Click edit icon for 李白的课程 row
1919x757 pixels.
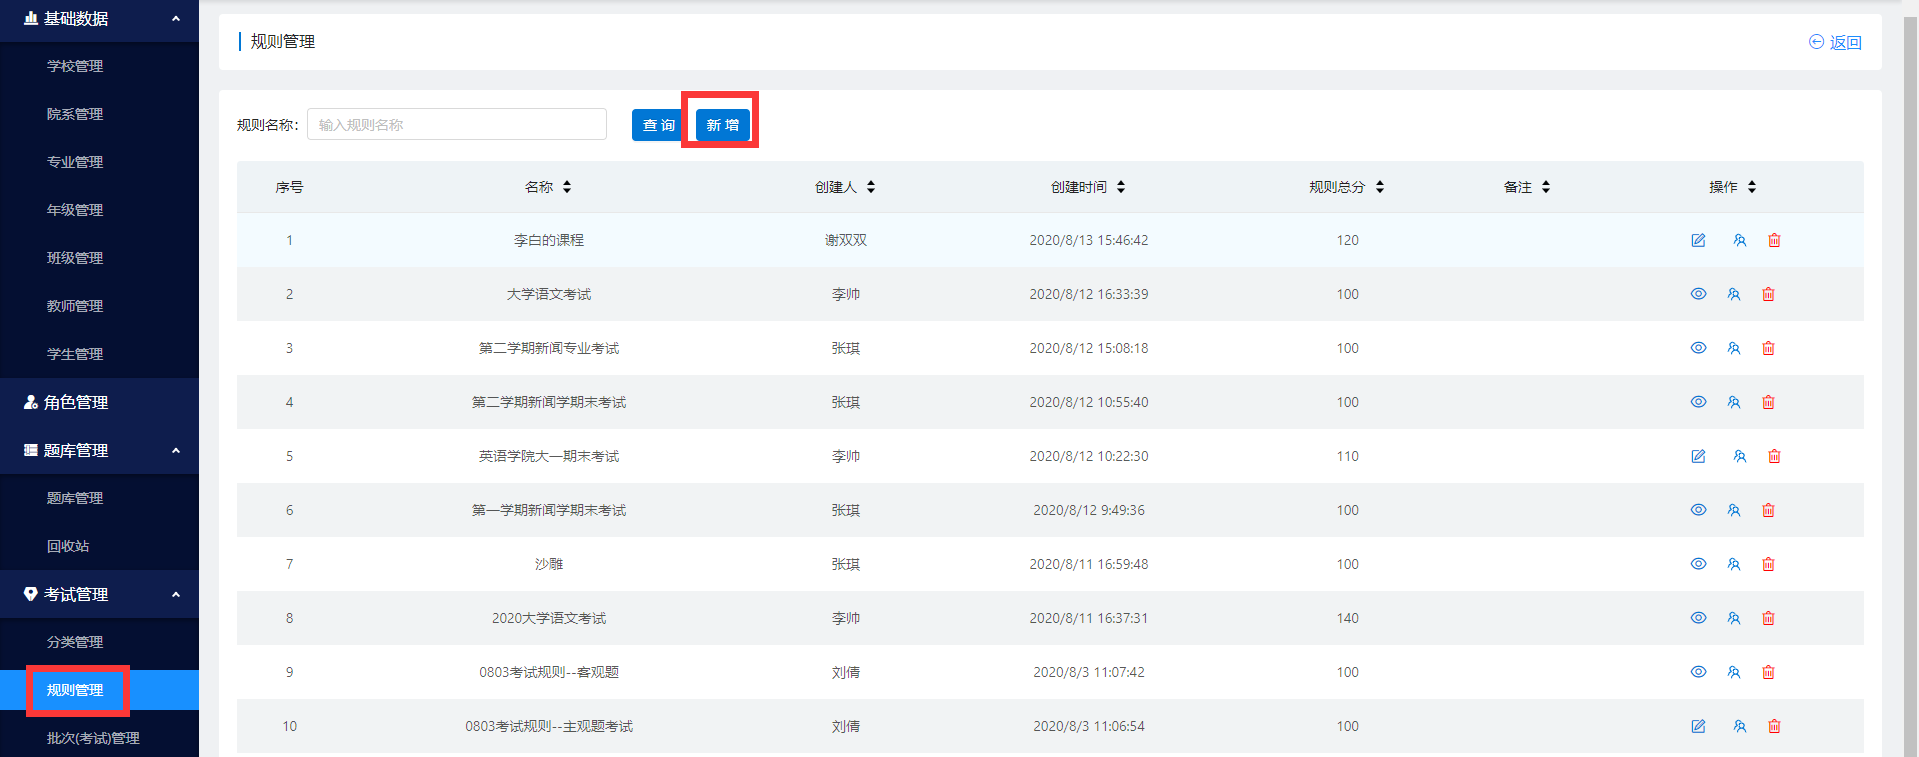pos(1698,240)
